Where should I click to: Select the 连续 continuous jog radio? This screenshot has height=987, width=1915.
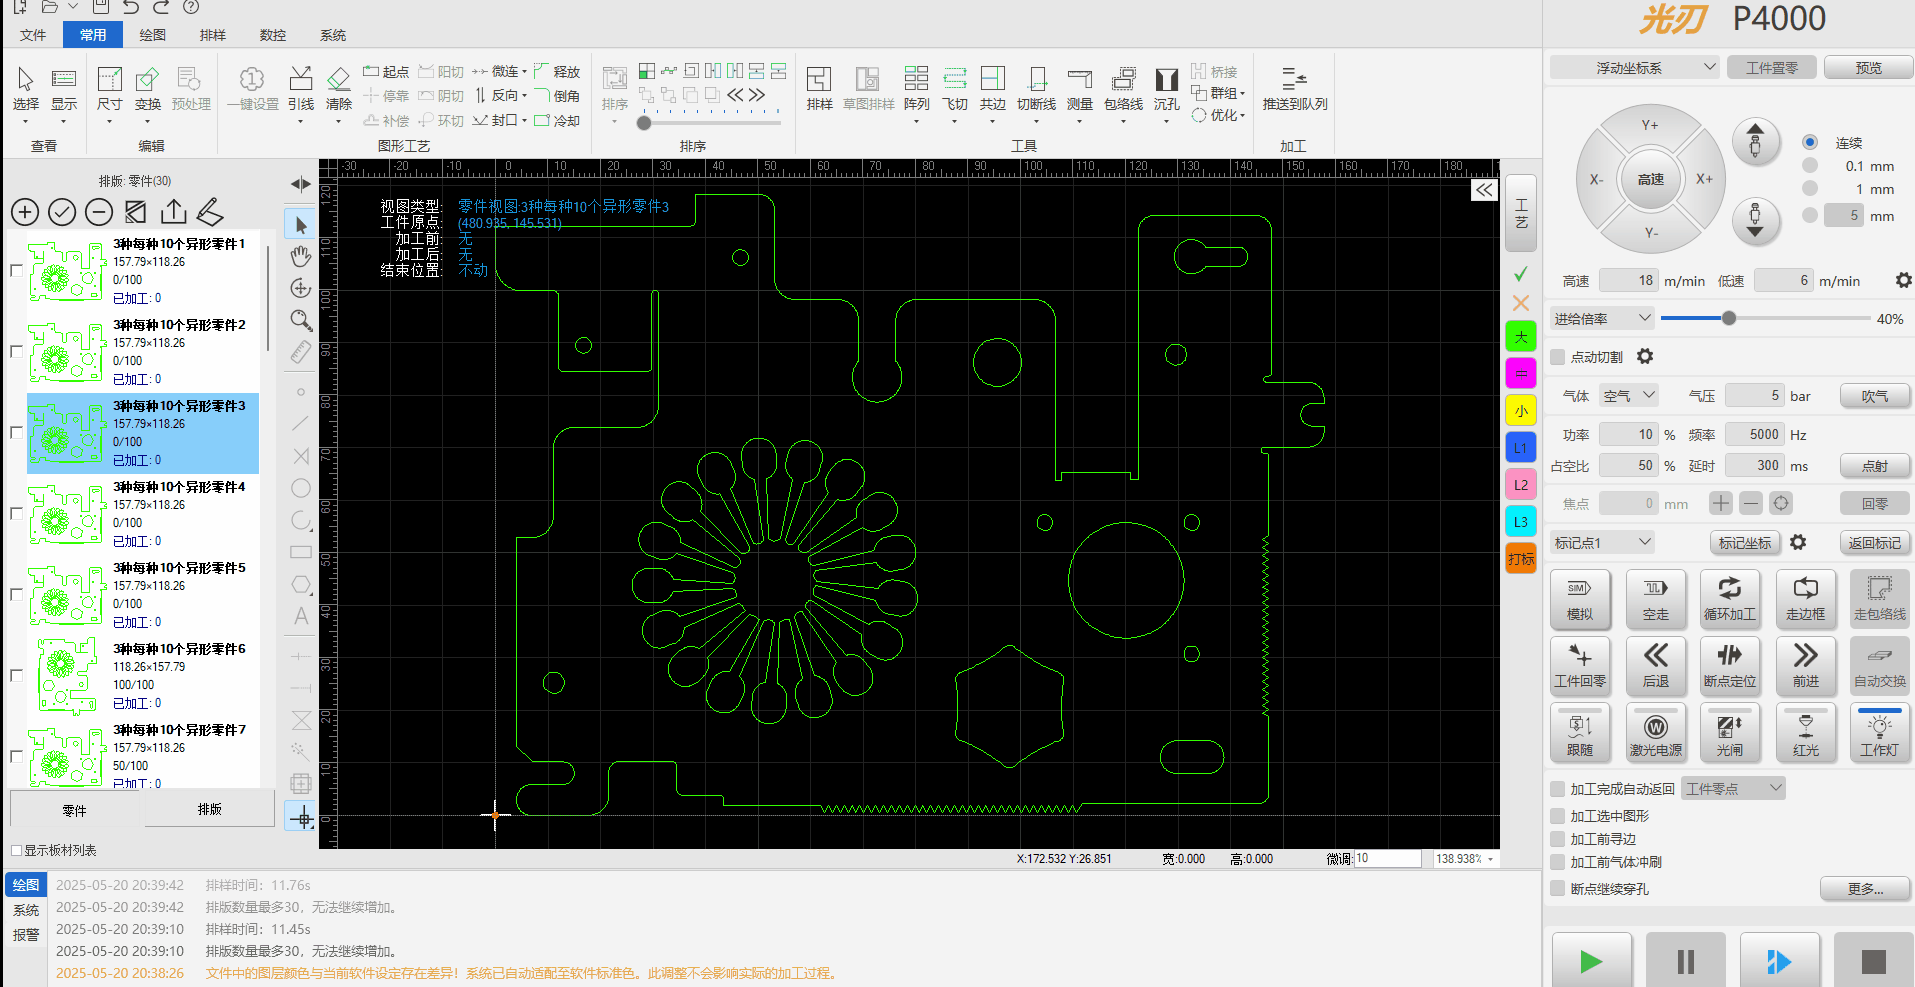tap(1810, 142)
